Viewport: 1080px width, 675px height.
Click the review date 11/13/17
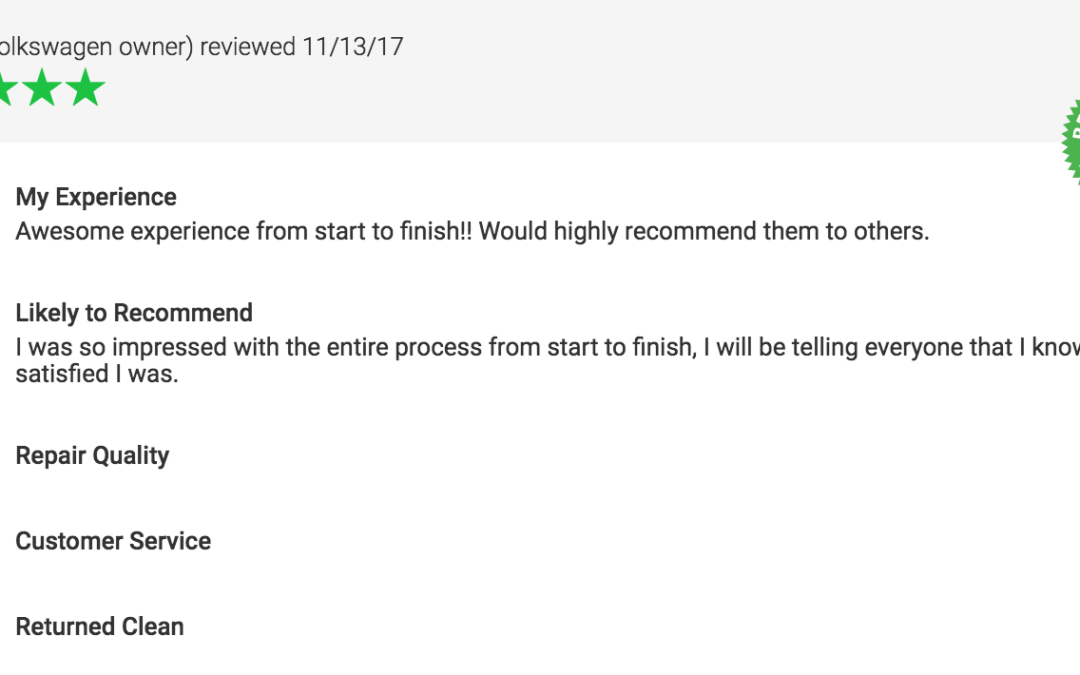coord(353,47)
